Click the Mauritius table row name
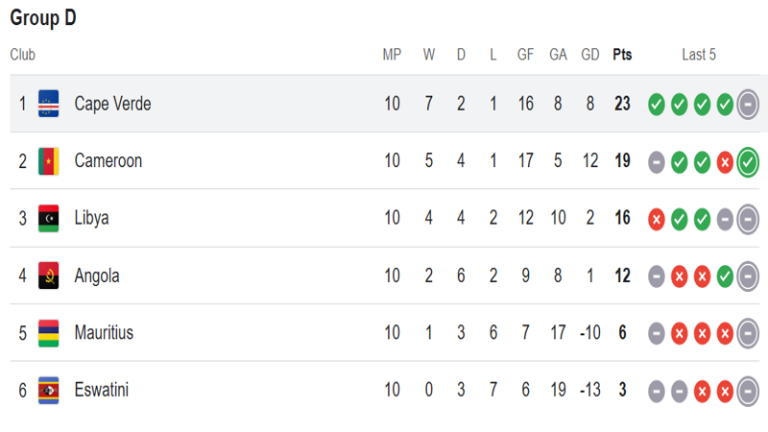Screen dimensions: 768x432 click(104, 333)
